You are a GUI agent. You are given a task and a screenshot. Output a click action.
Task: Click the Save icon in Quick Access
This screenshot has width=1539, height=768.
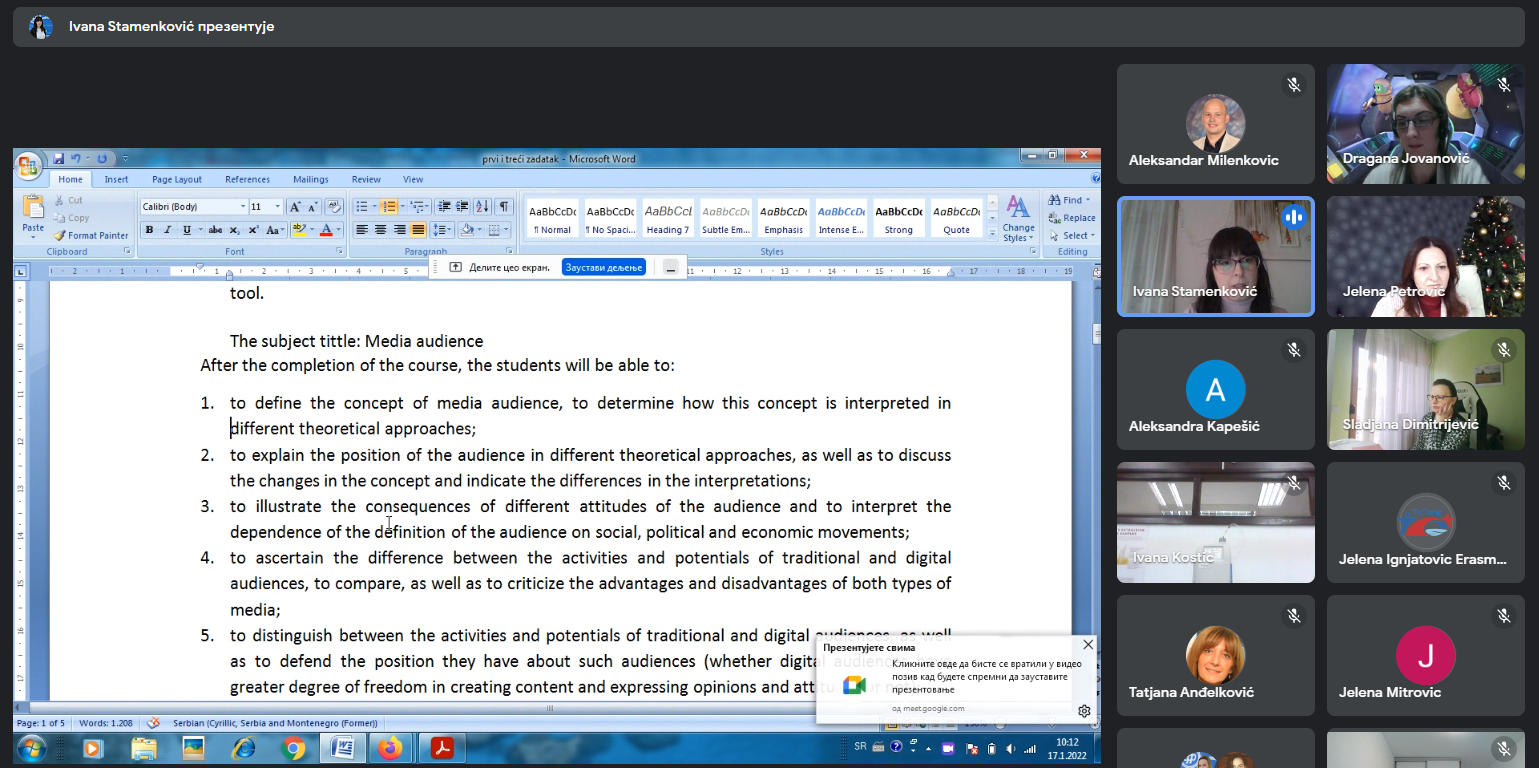58,159
